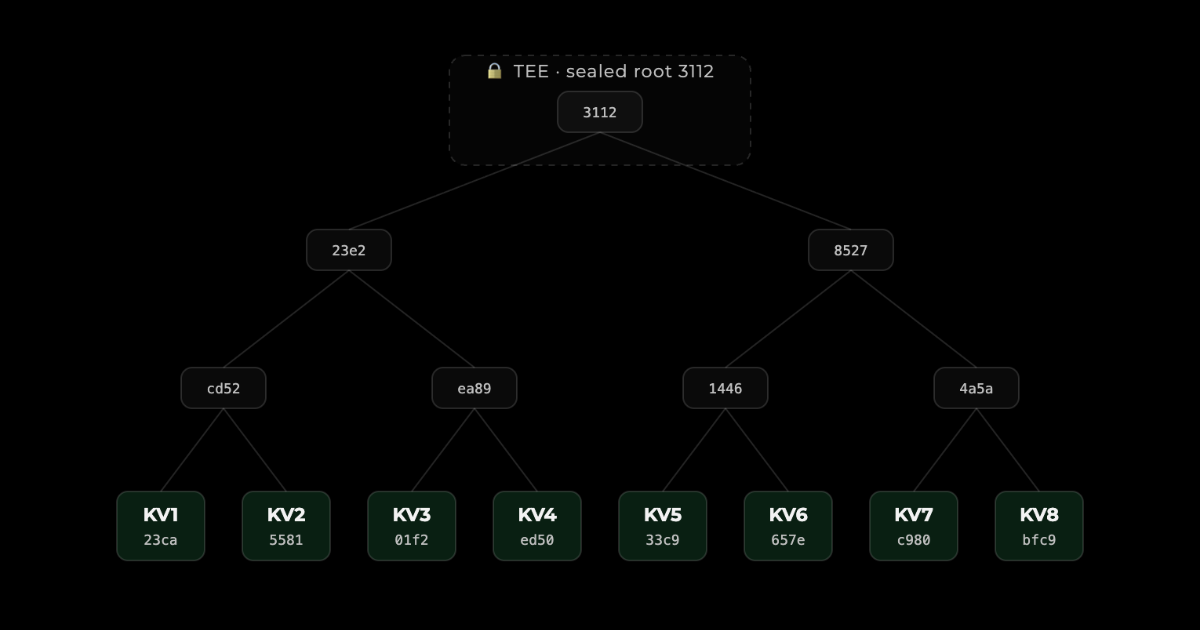Choose leaf KV3 with hash 01f2
Viewport: 1200px width, 630px height.
tap(412, 526)
